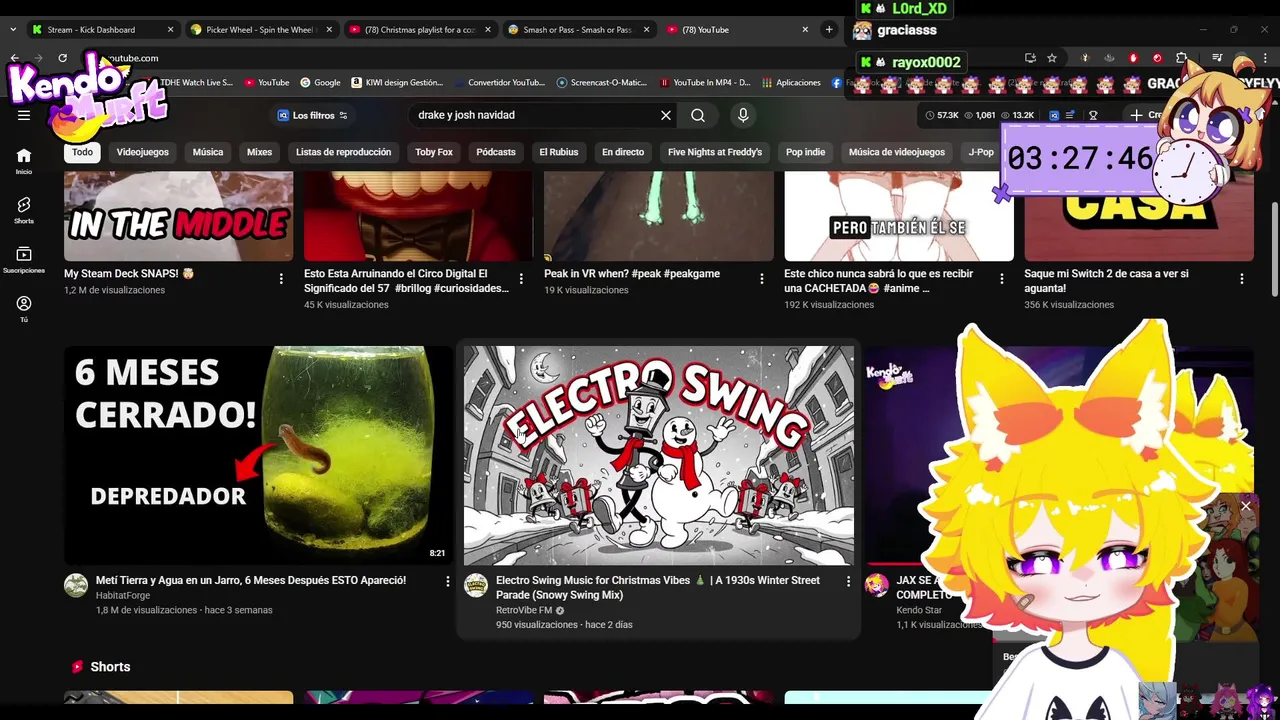Open Shorts from the left sidebar
The width and height of the screenshot is (1280, 720).
24,210
